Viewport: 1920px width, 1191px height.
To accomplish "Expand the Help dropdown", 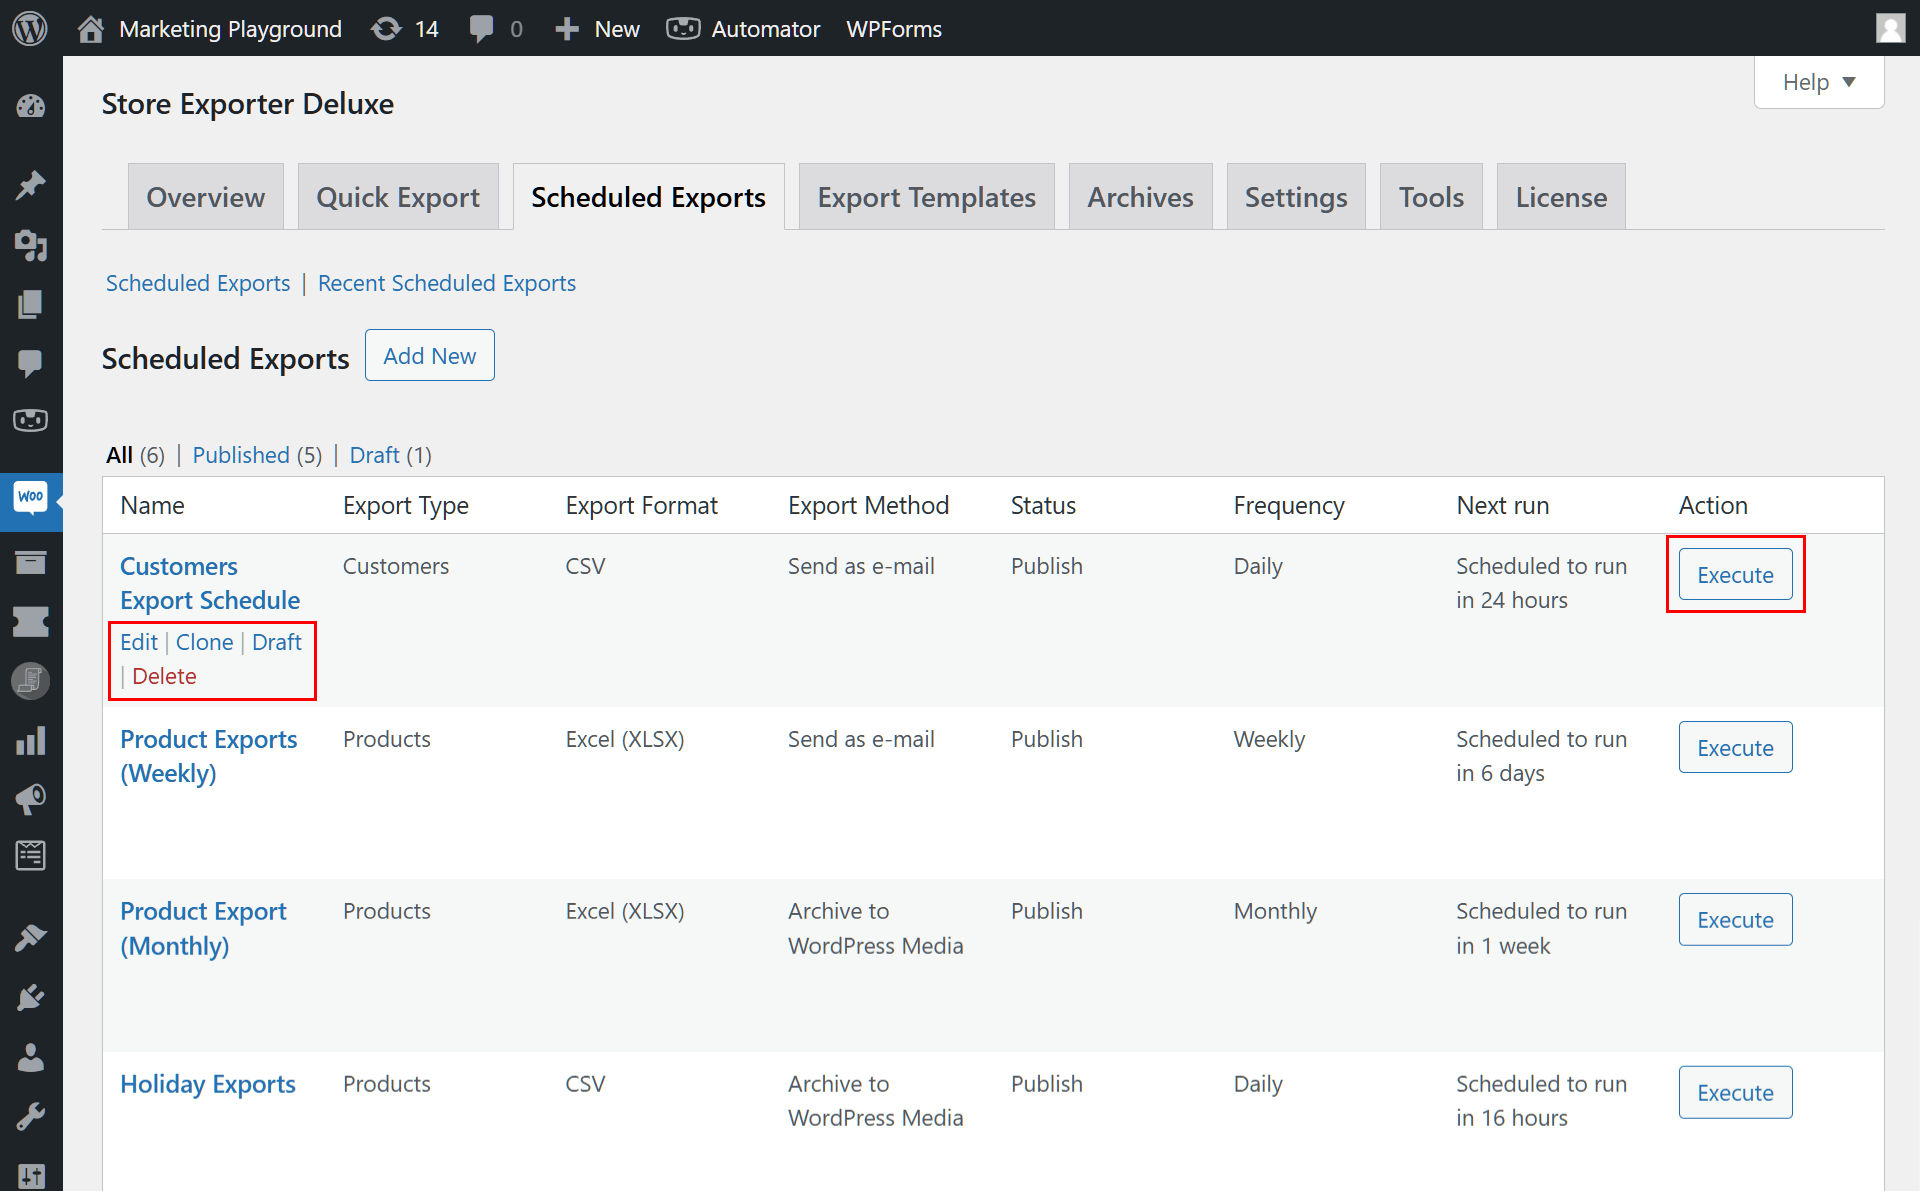I will [1819, 82].
